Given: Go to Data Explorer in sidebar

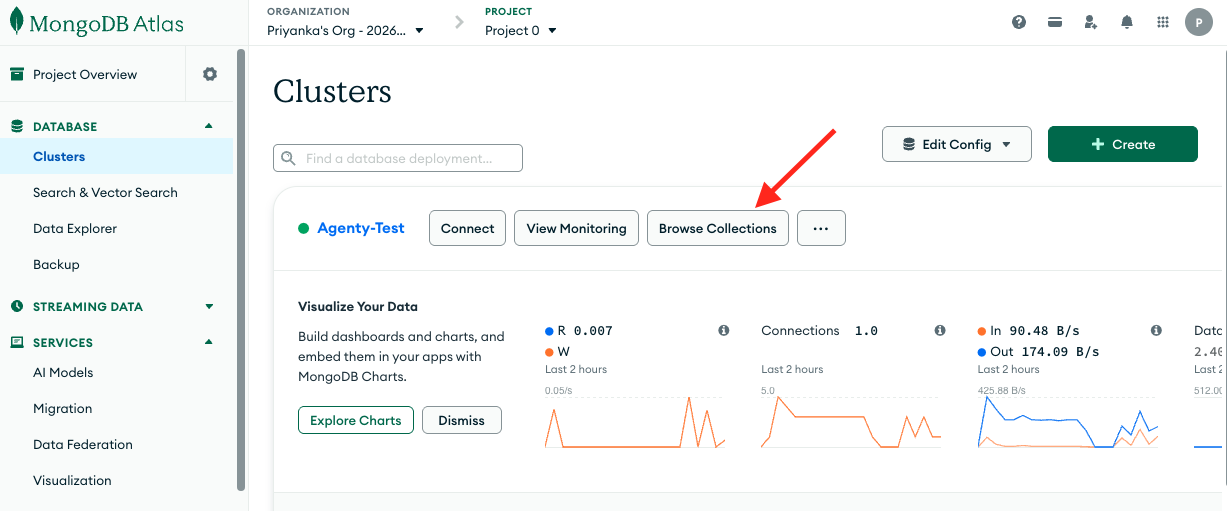Looking at the screenshot, I should pyautogui.click(x=75, y=228).
